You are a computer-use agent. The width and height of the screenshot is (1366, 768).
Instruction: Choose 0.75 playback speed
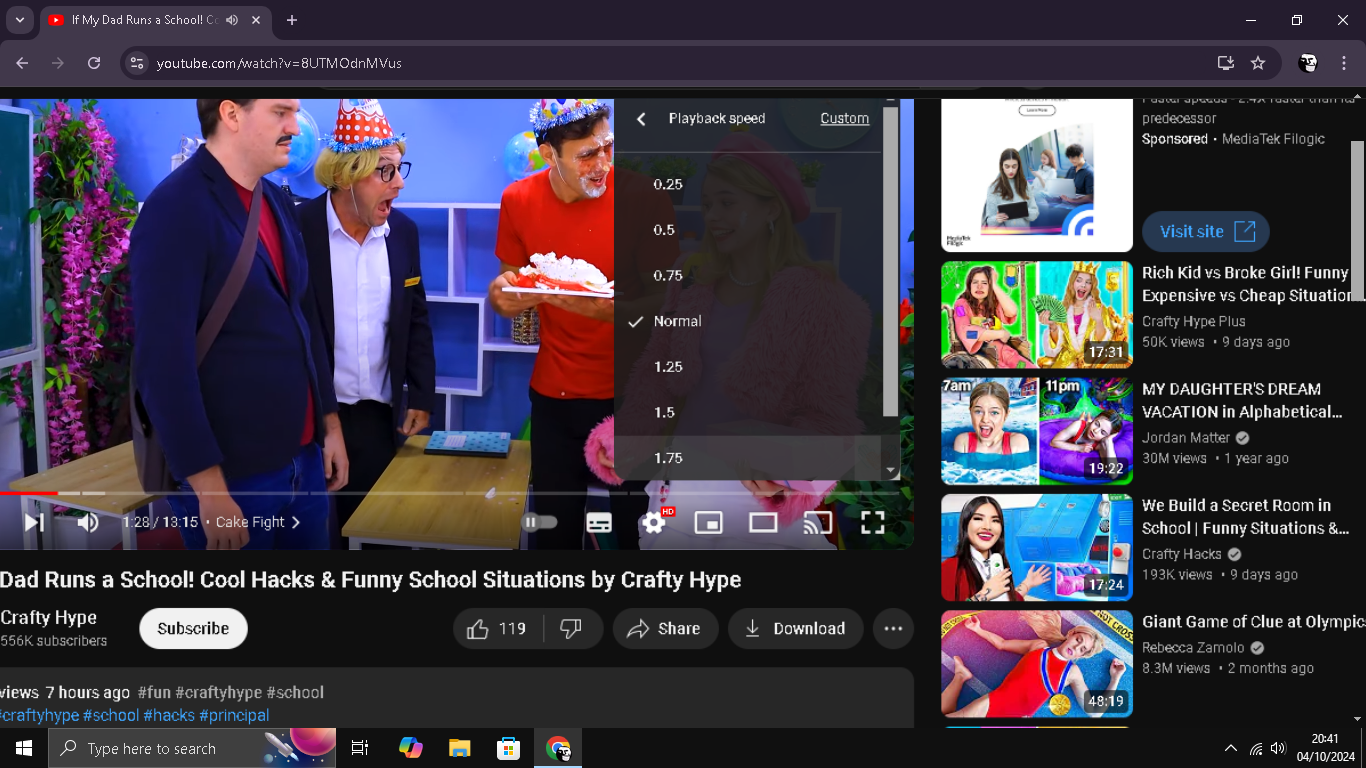749,276
